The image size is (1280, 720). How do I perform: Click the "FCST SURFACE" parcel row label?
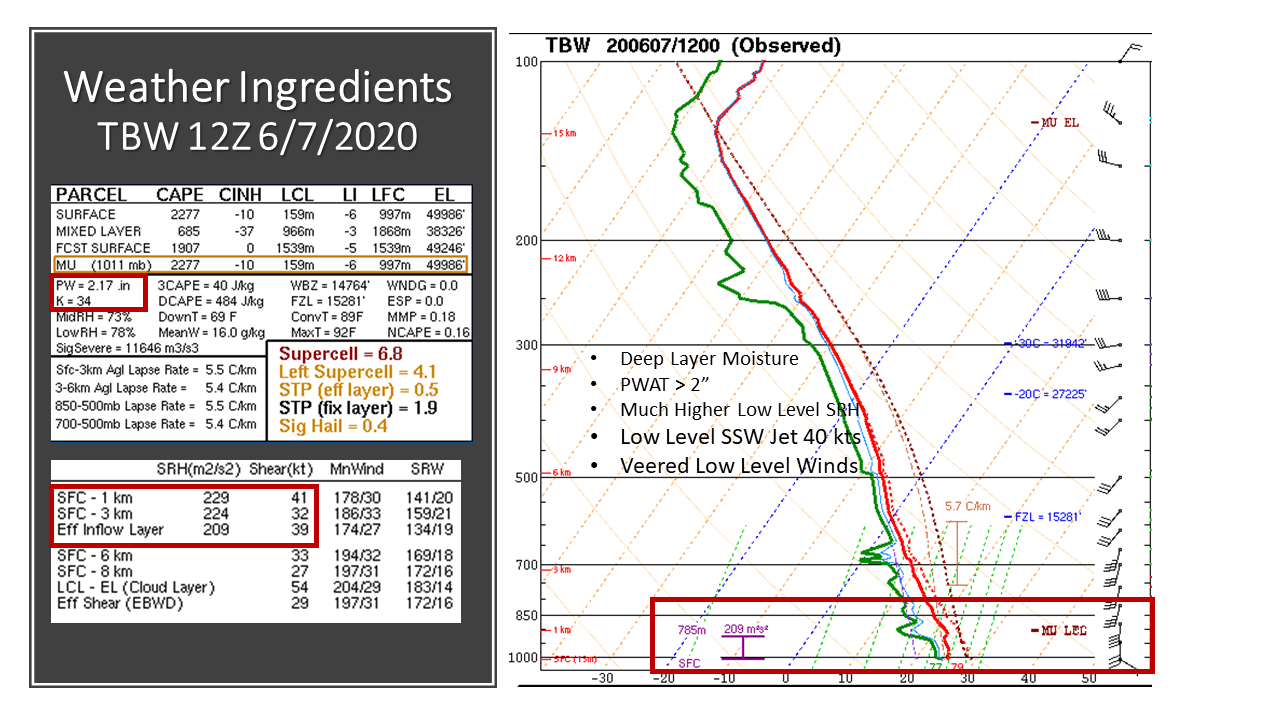click(103, 248)
